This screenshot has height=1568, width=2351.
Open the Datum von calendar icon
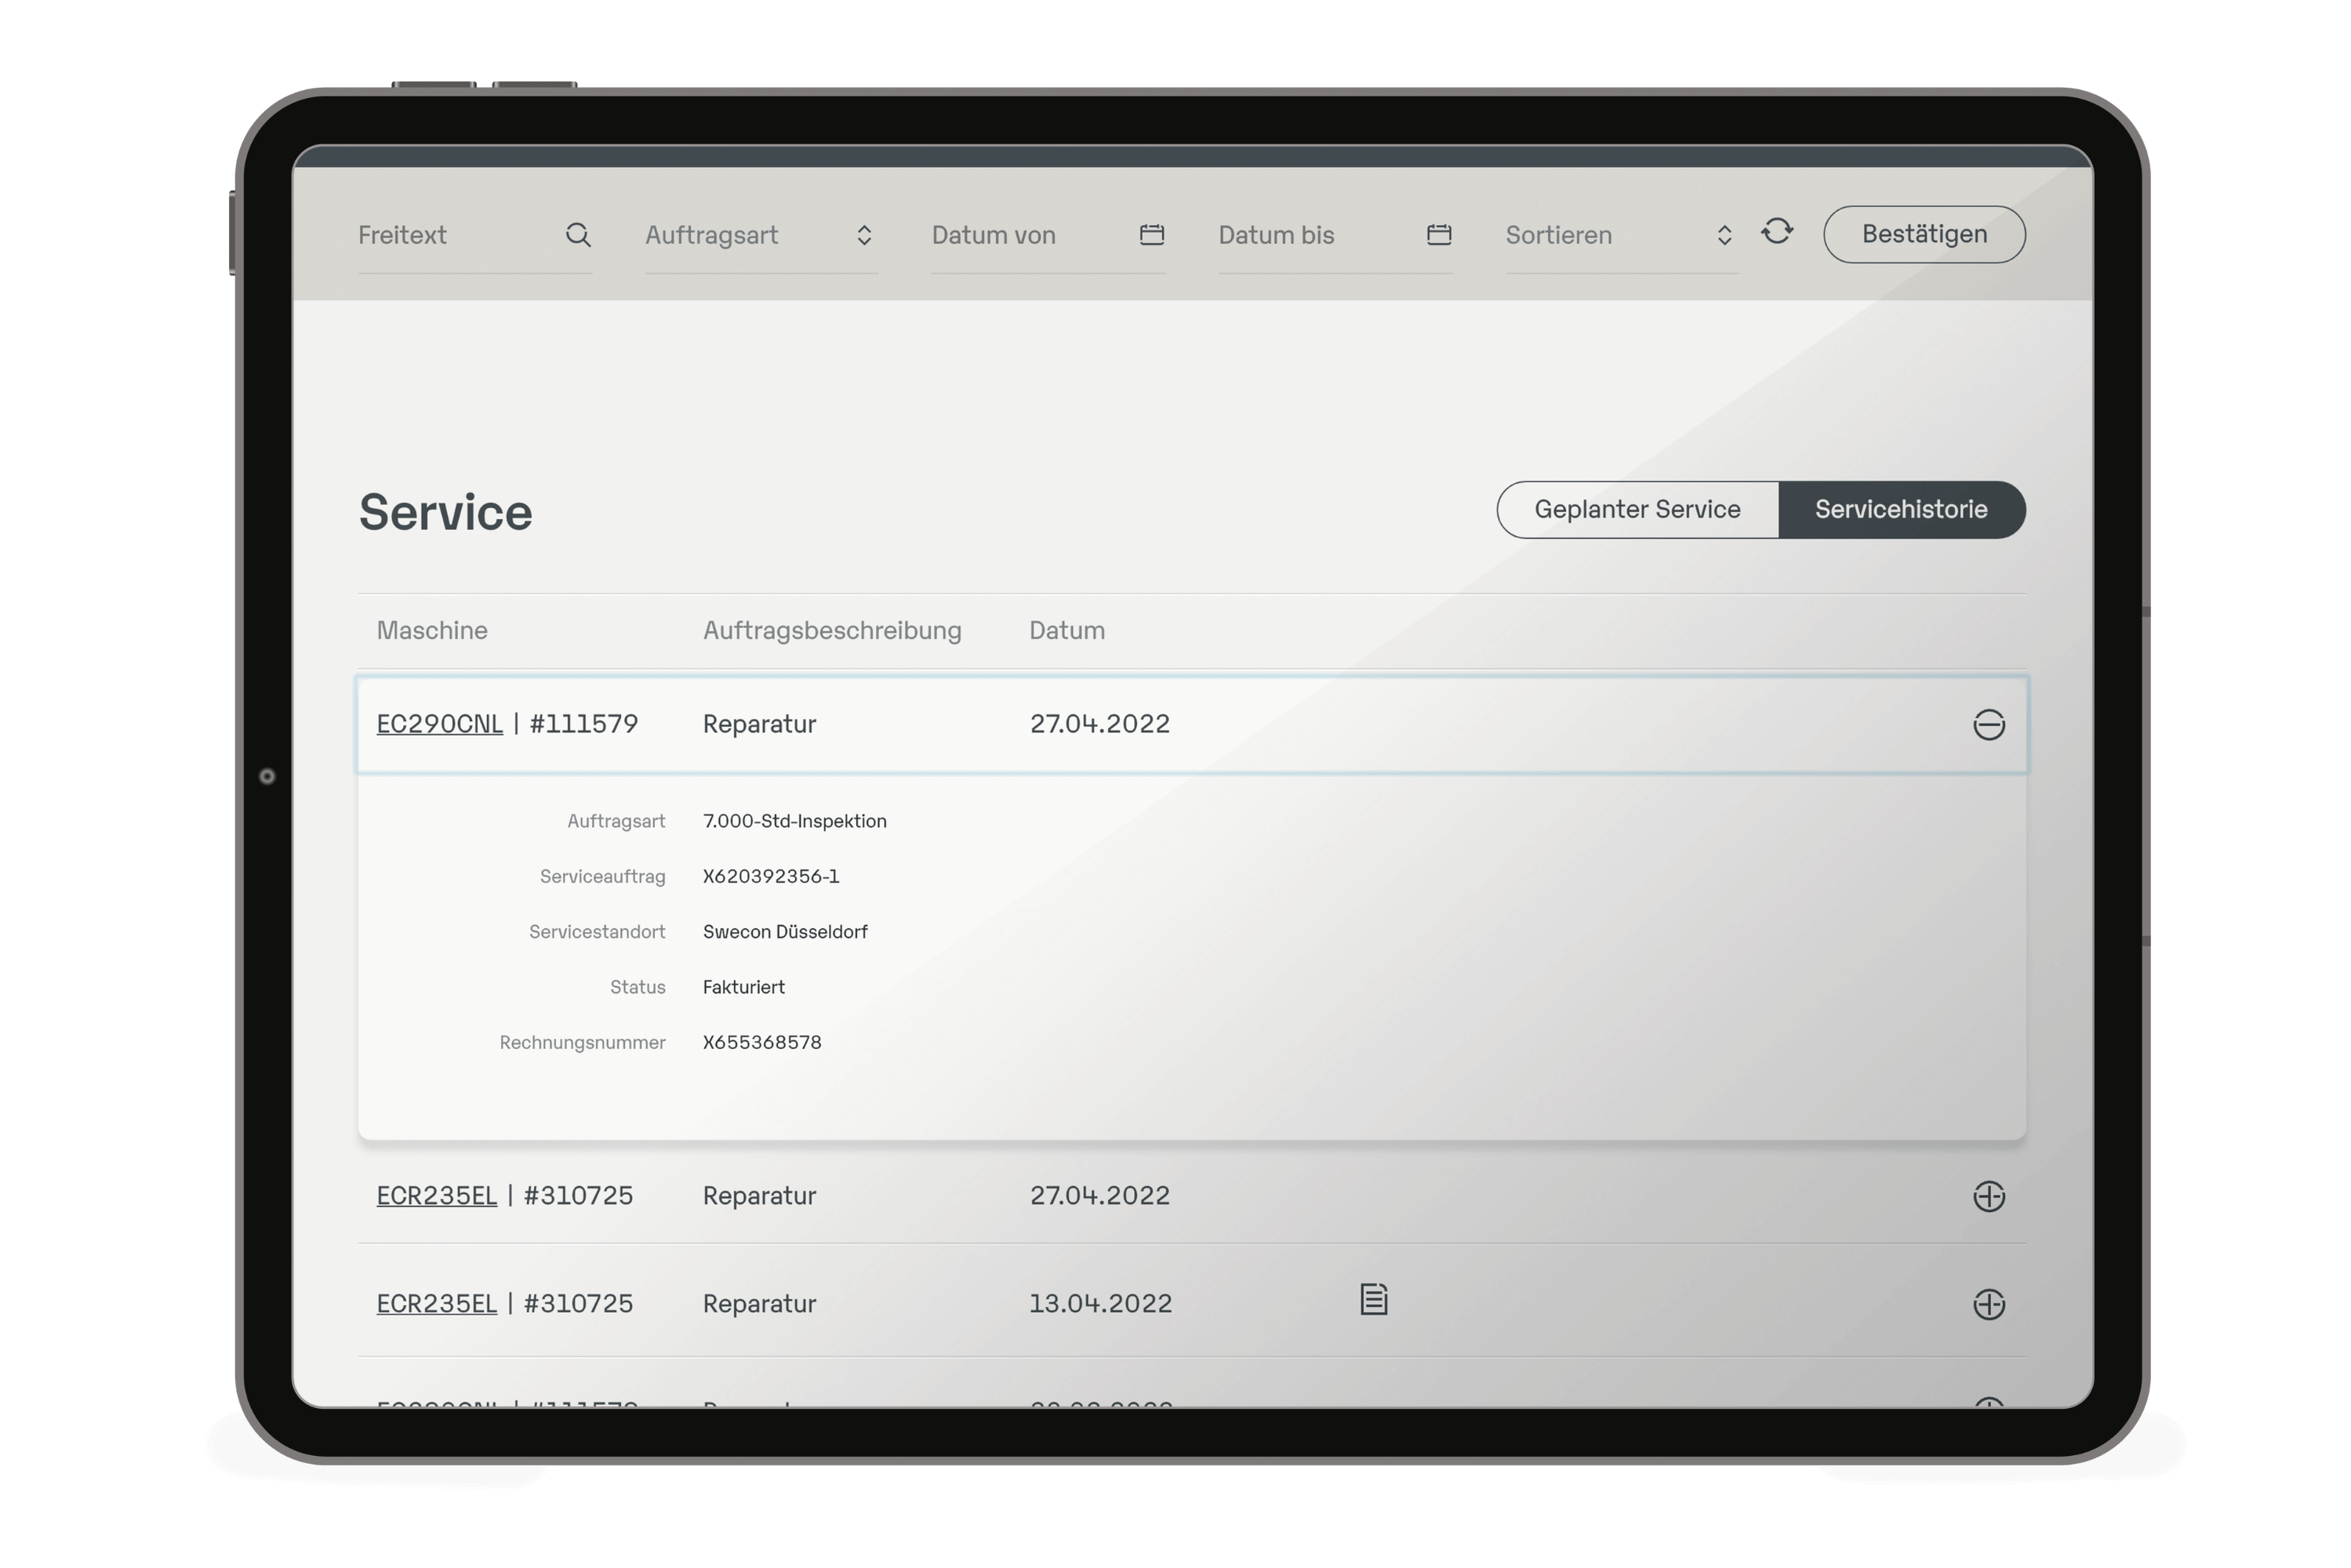point(1151,235)
